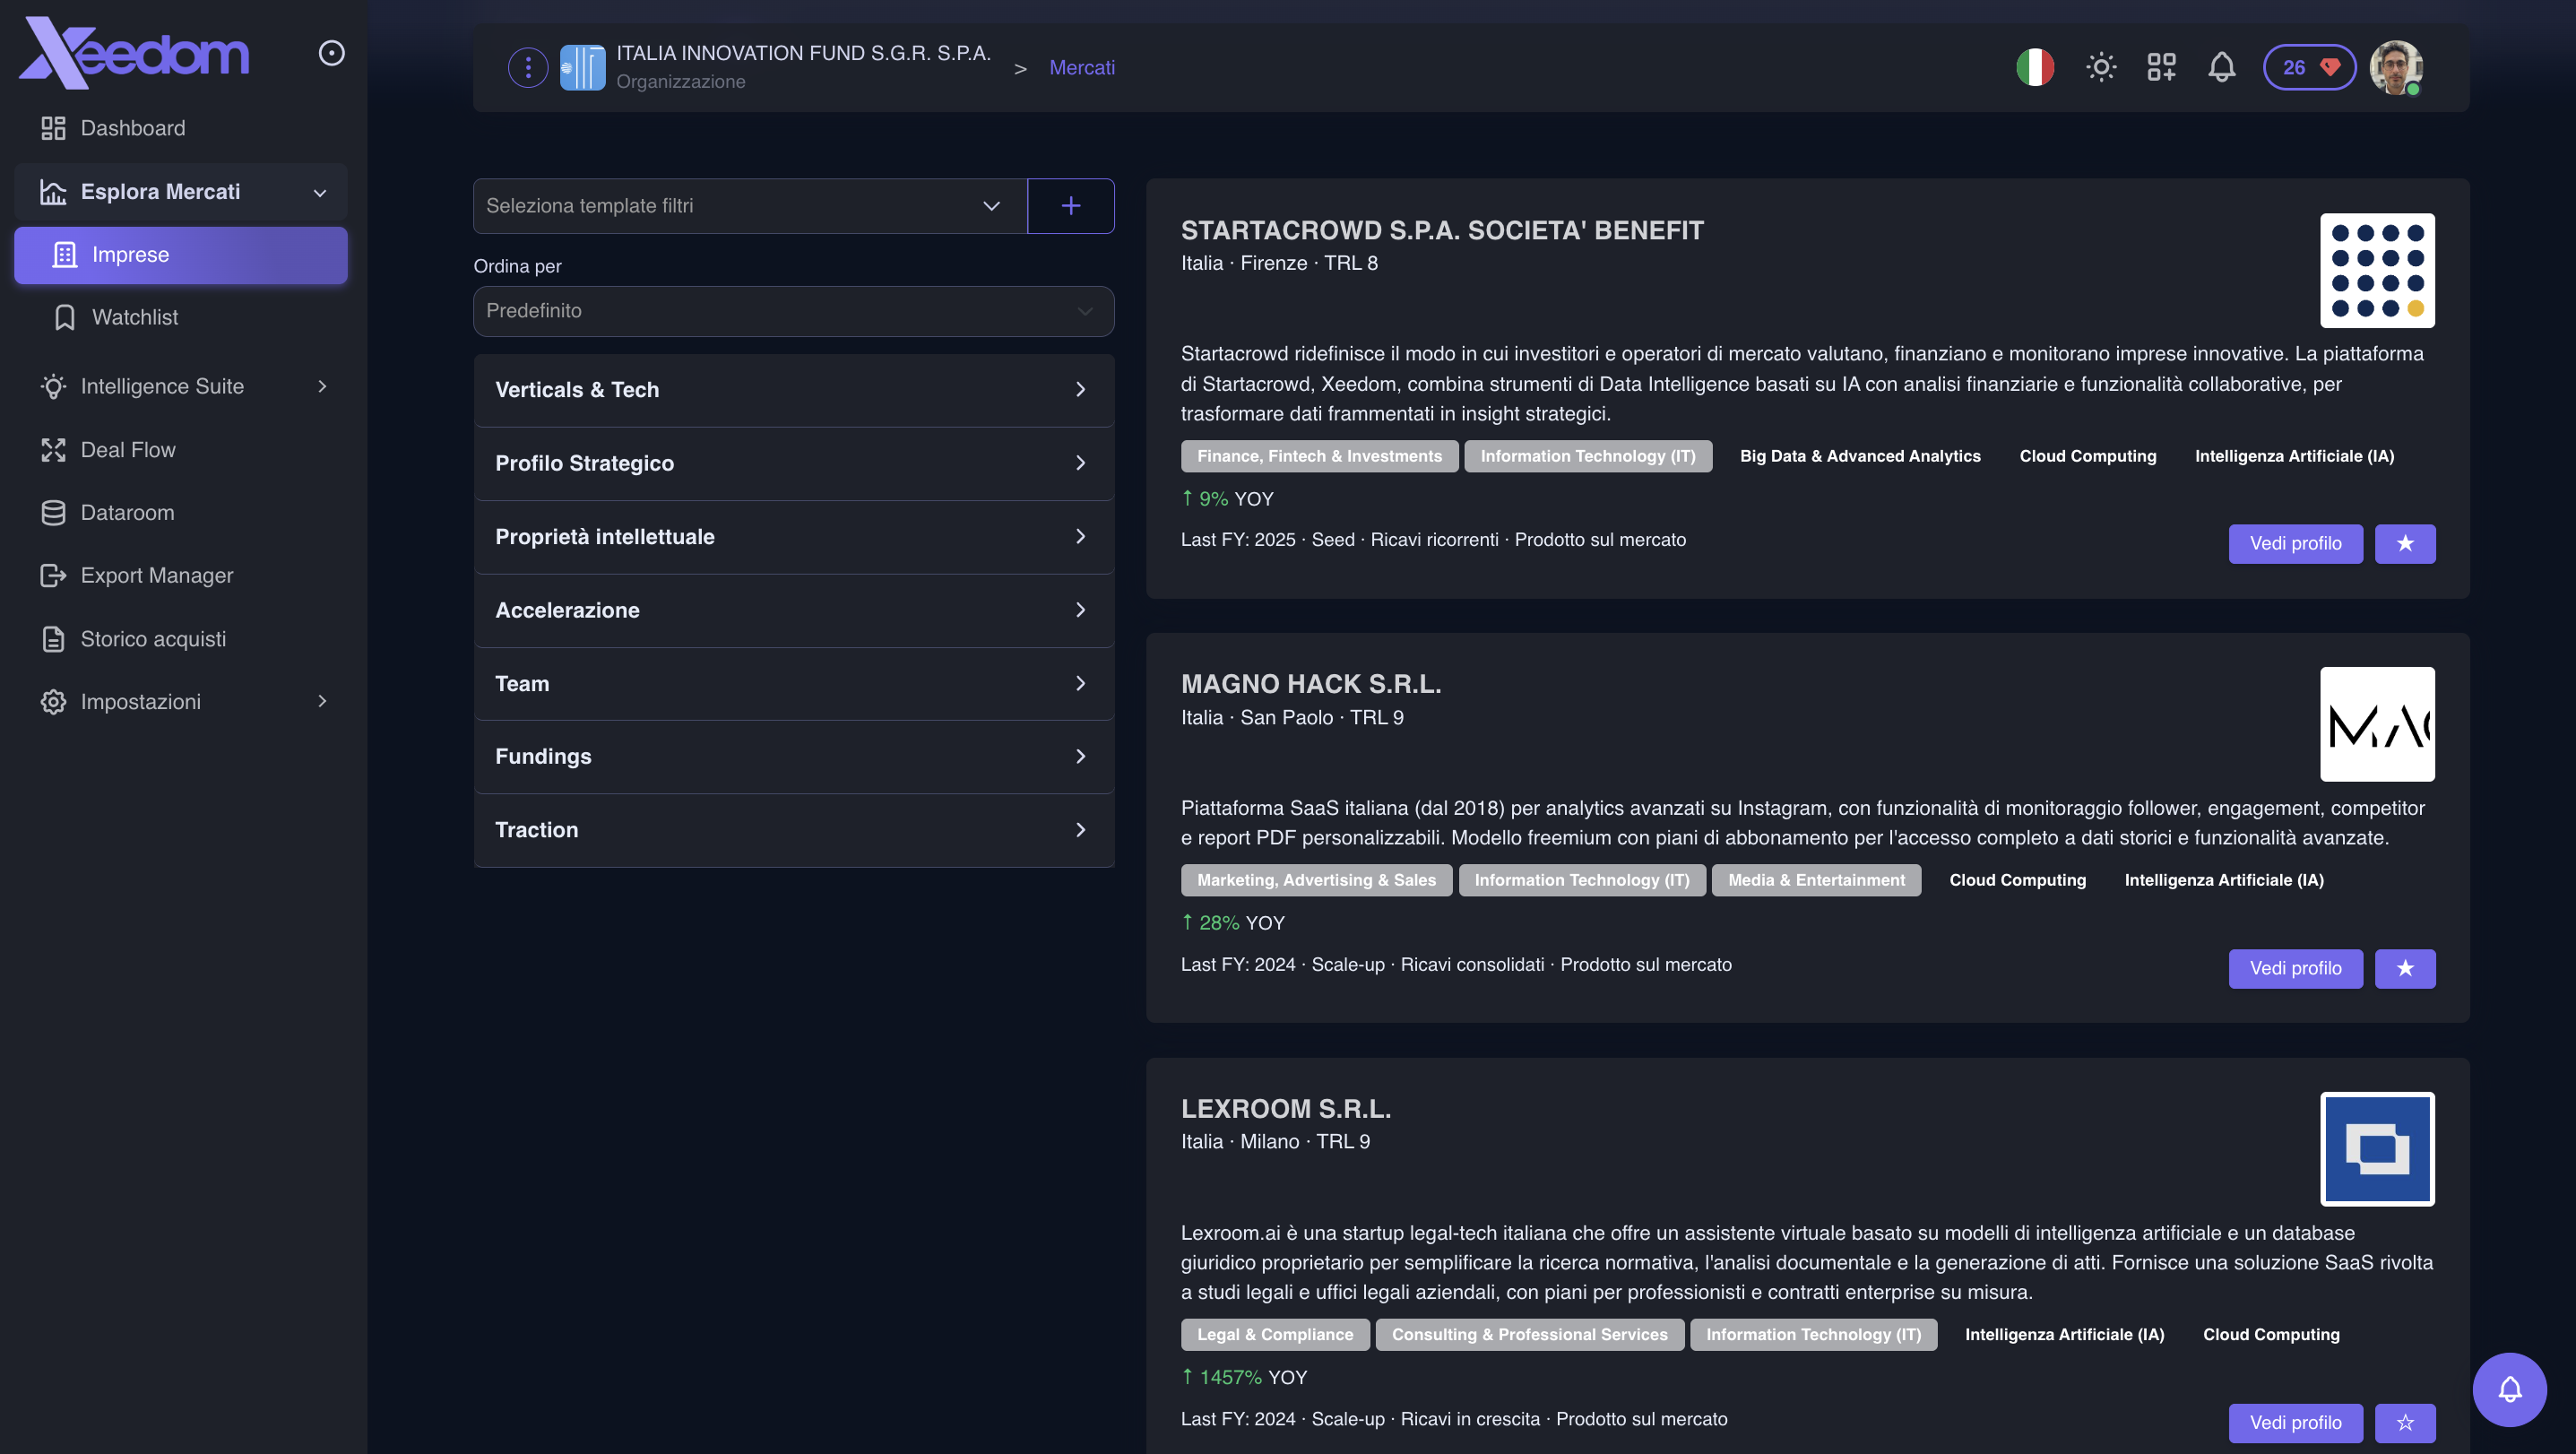Viewport: 2576px width, 1454px height.
Task: View the Startacrowd profile
Action: coord(2295,544)
